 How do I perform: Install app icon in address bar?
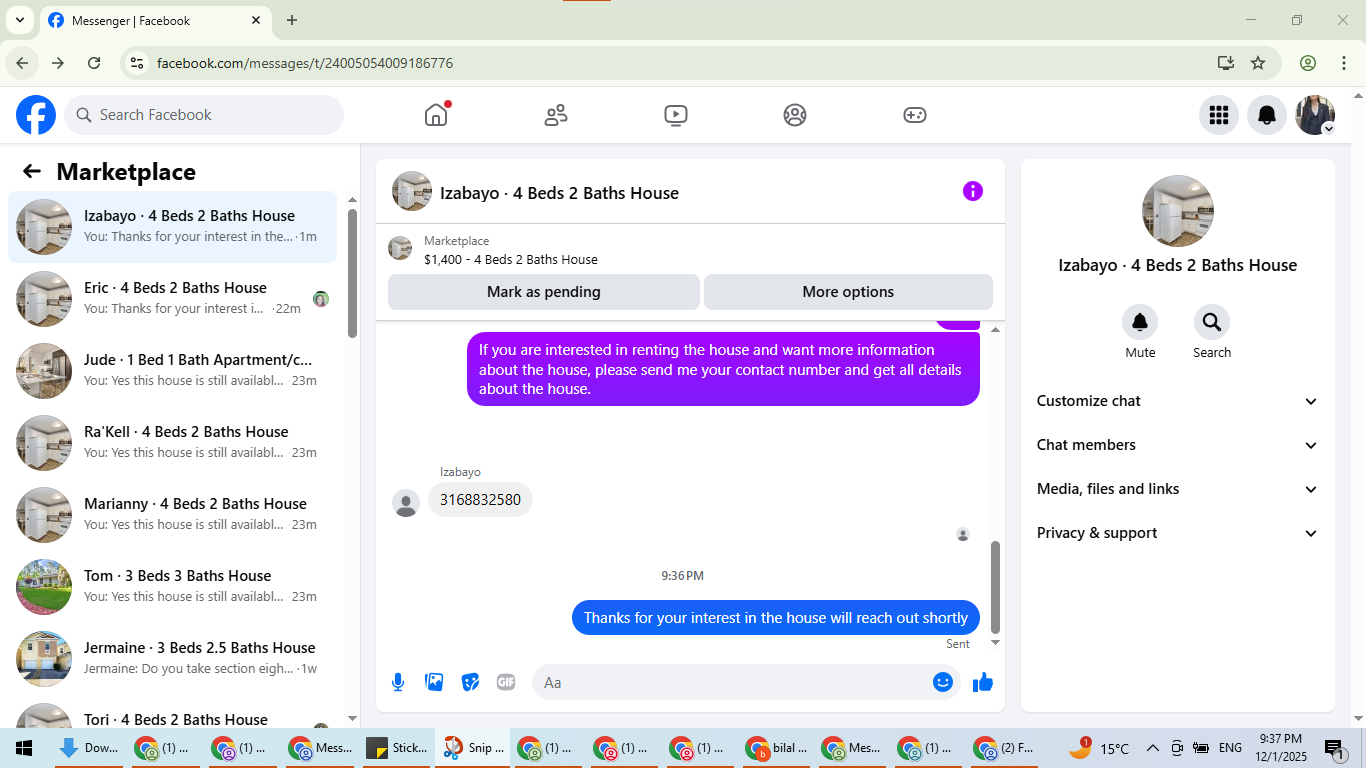point(1226,63)
